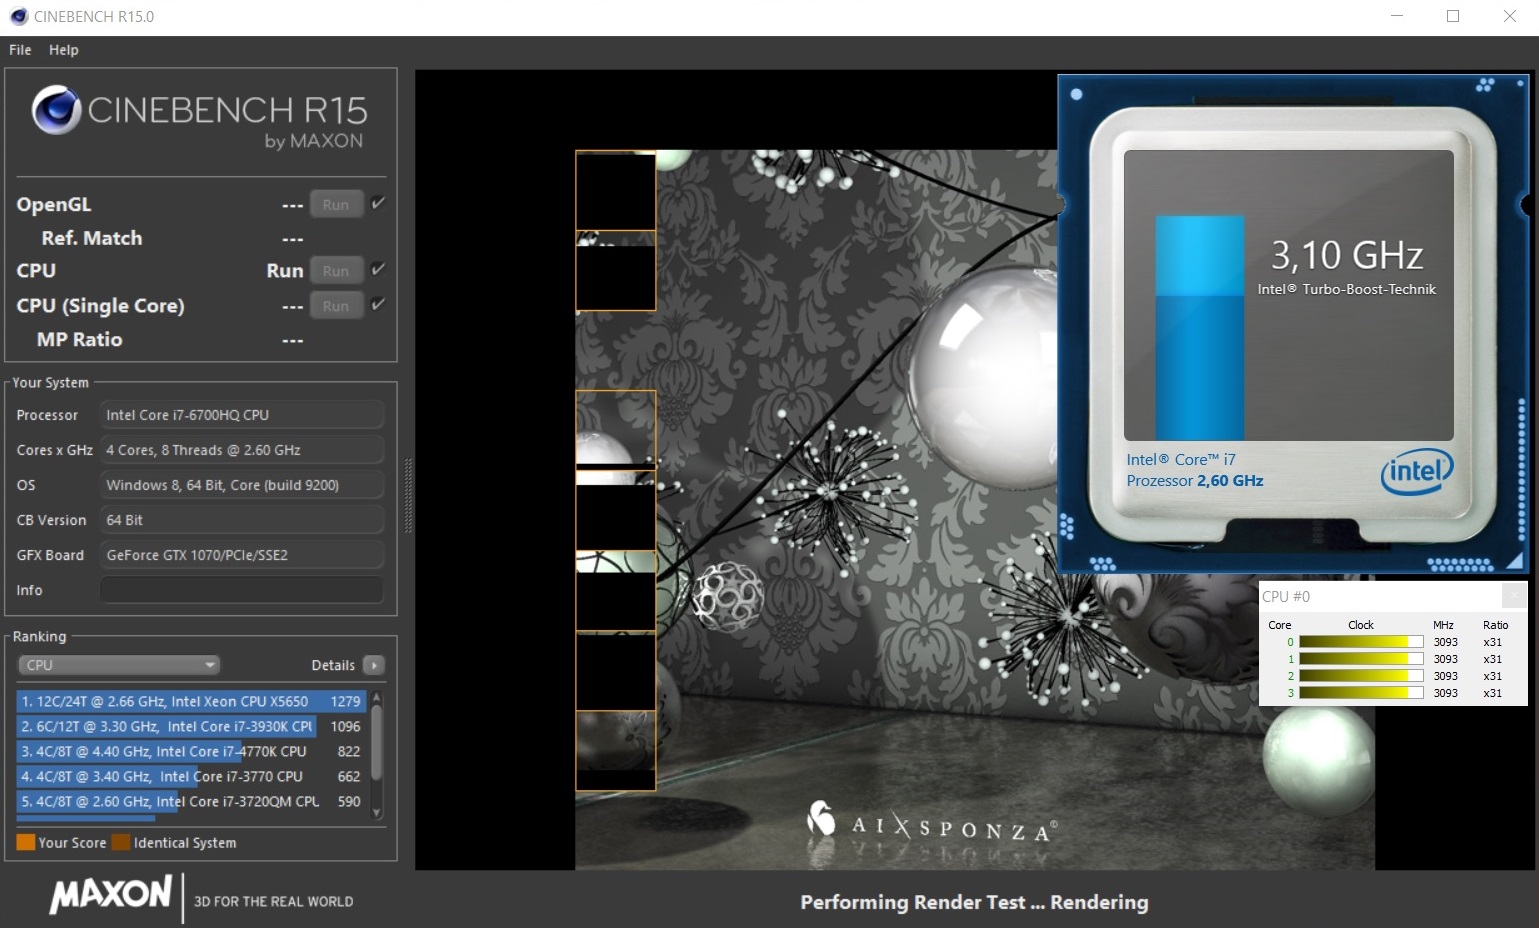Select ranking entry Intel Core i7-3930K
This screenshot has height=928, width=1539.
tap(191, 726)
